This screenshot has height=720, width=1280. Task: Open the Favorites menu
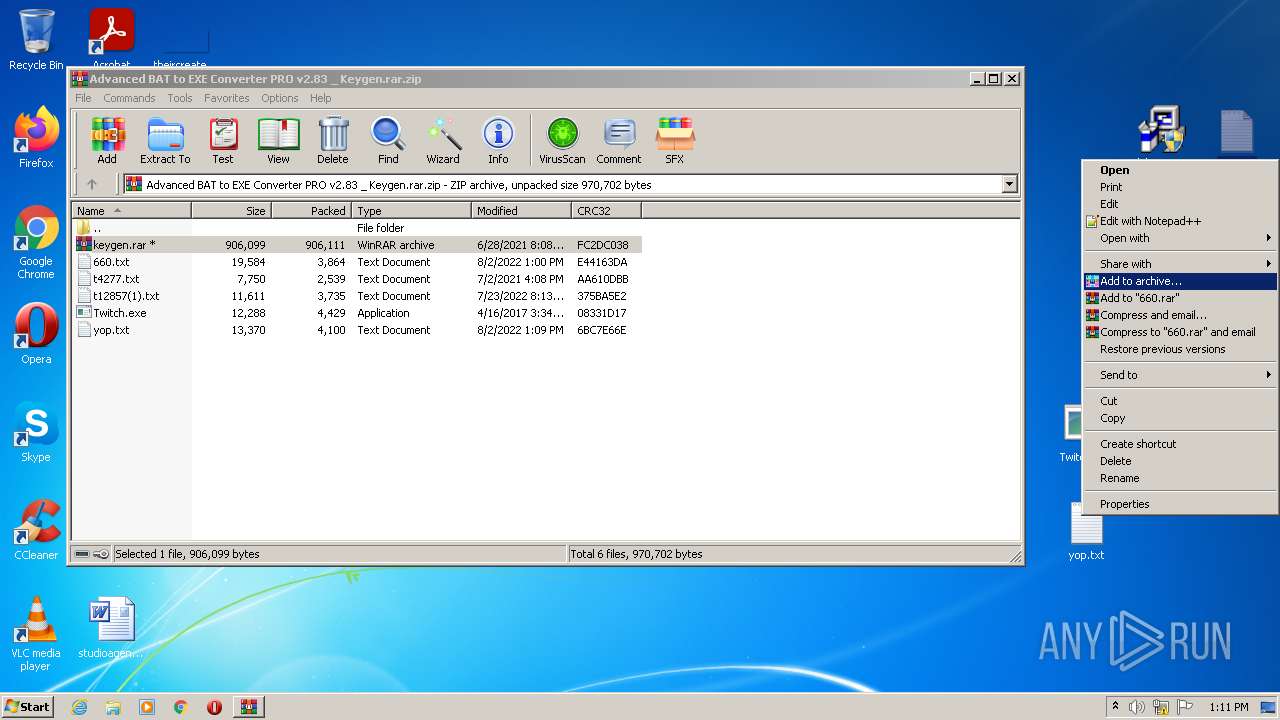227,98
